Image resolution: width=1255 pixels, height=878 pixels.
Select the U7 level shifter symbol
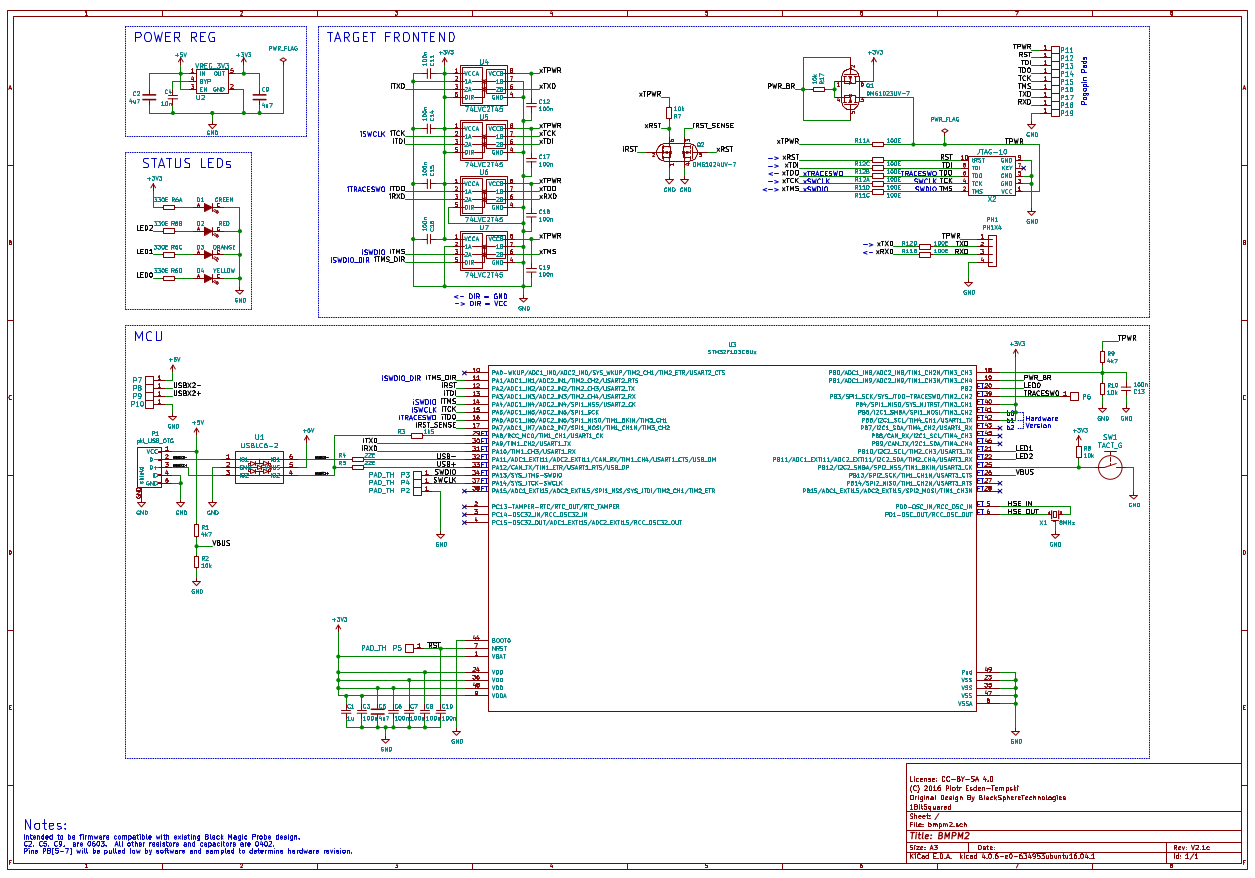pos(484,251)
